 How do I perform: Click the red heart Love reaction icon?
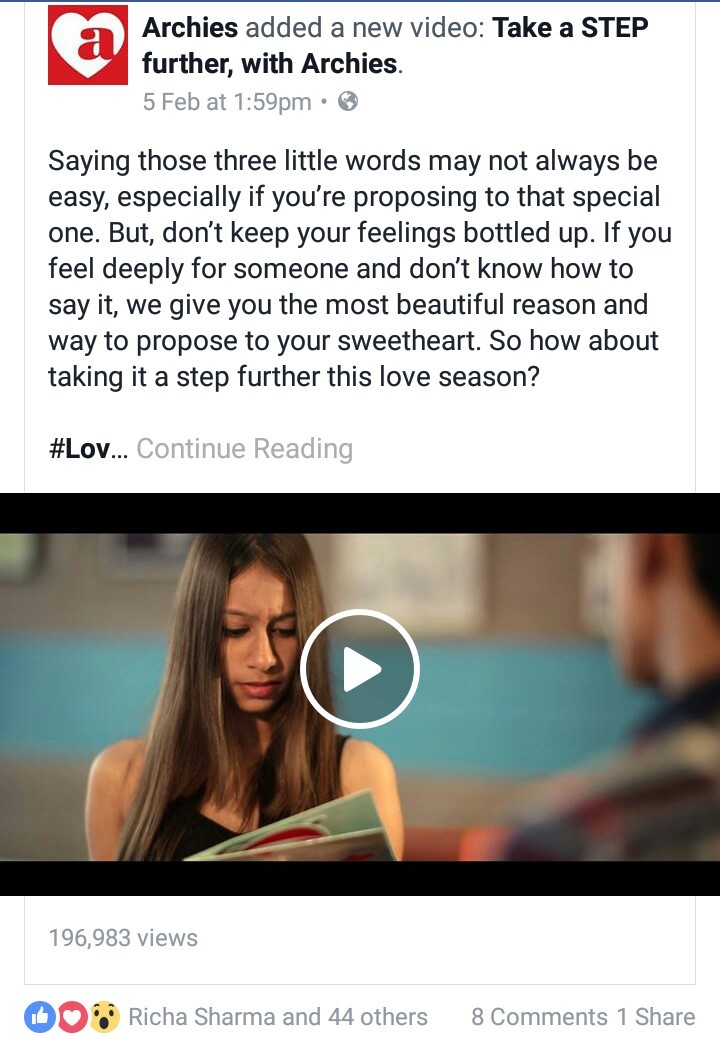[x=73, y=1016]
